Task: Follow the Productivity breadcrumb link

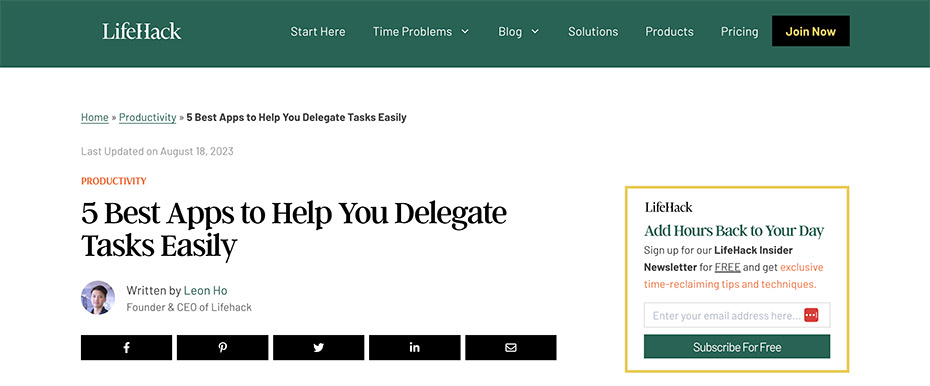Action: [x=148, y=117]
